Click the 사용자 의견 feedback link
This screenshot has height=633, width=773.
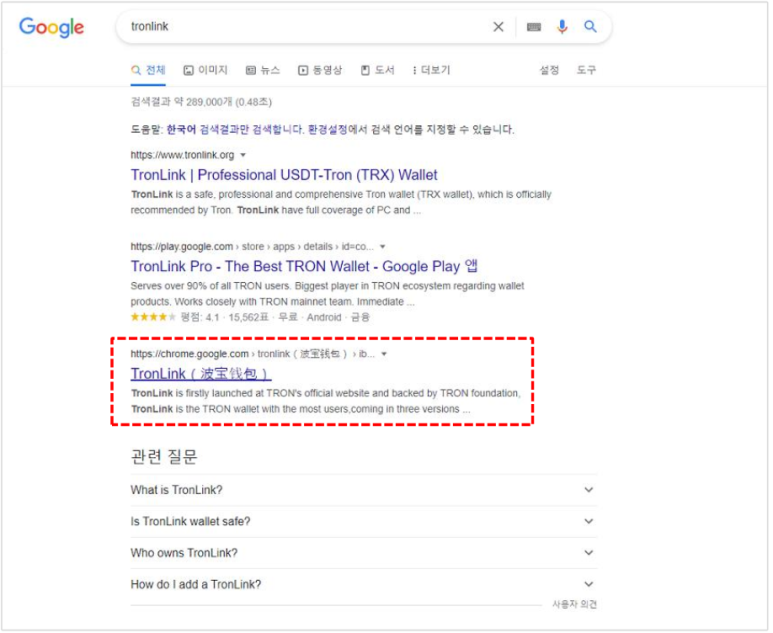(574, 604)
